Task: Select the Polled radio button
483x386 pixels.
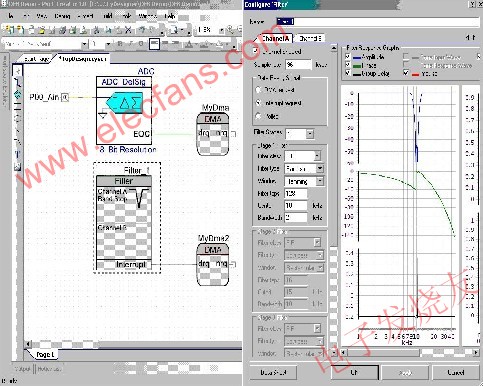Action: coord(258,116)
